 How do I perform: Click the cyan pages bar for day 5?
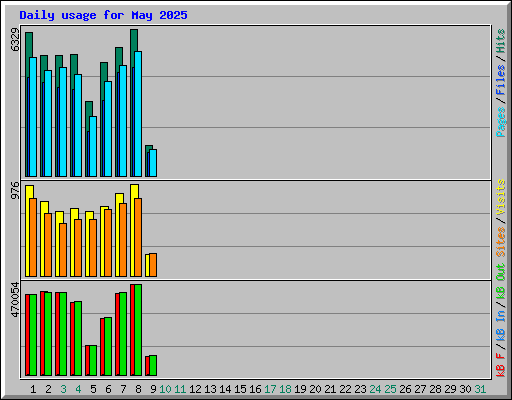pos(93,146)
